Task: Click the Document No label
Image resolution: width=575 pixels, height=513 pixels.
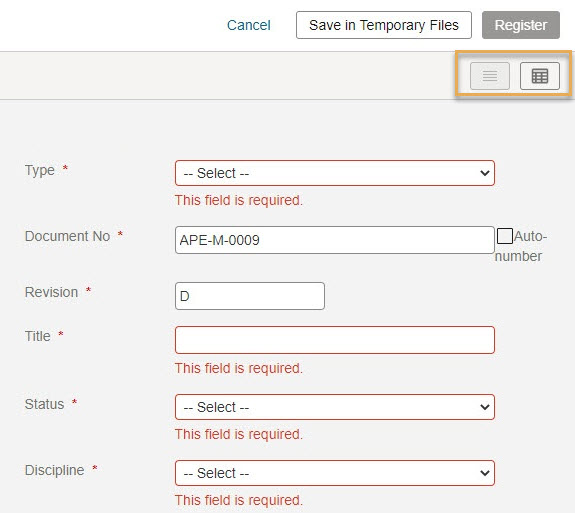Action: (67, 236)
